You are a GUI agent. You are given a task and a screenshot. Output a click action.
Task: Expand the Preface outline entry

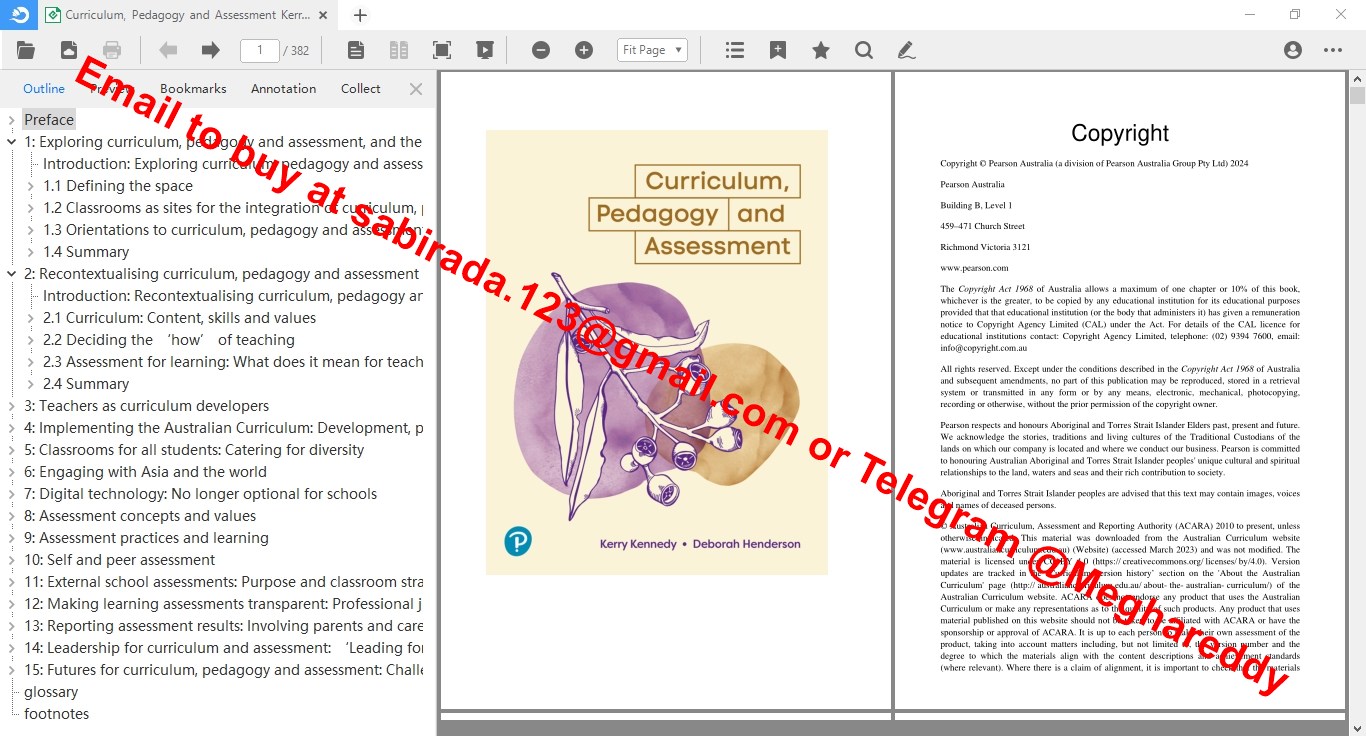[11, 120]
